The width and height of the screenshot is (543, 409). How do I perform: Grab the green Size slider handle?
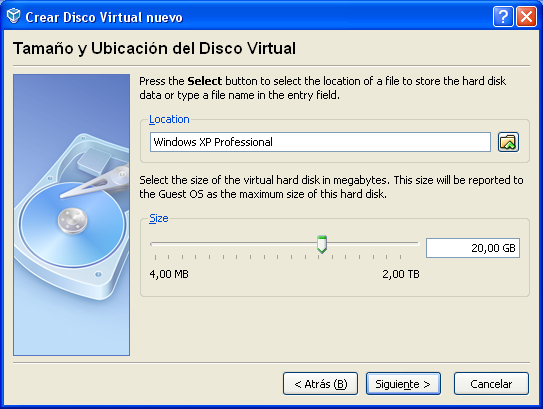pos(322,244)
